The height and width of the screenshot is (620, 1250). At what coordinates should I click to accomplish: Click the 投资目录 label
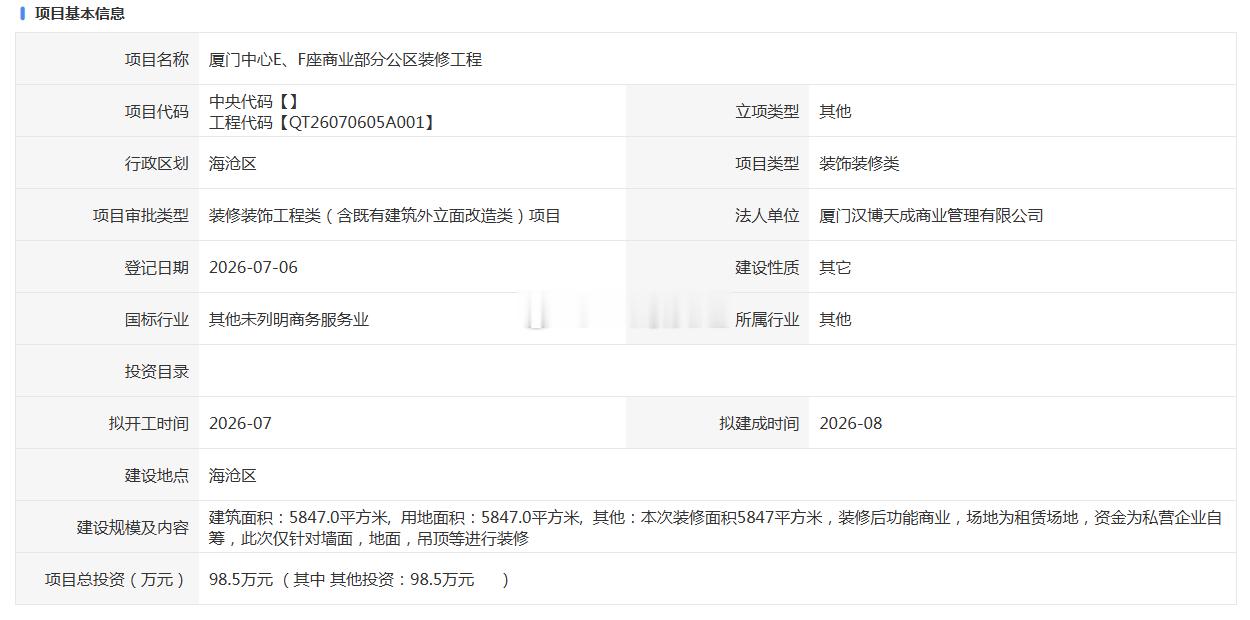(157, 372)
